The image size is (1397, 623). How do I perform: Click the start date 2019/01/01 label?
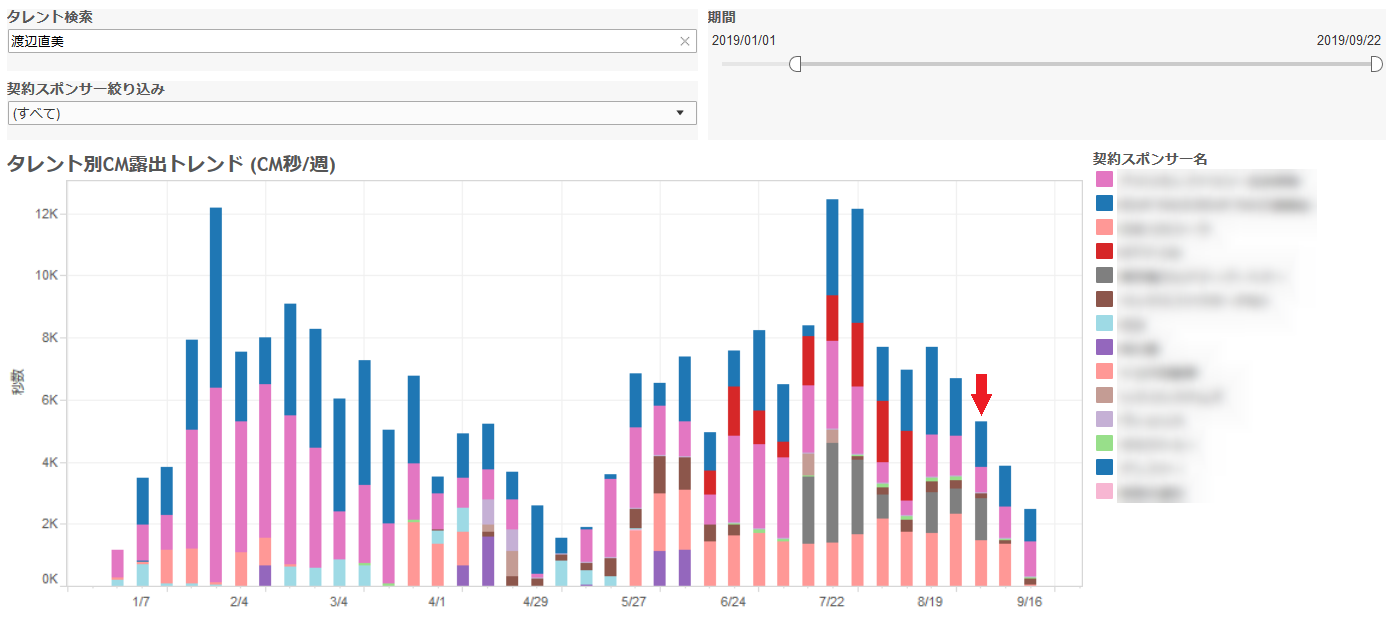click(743, 40)
